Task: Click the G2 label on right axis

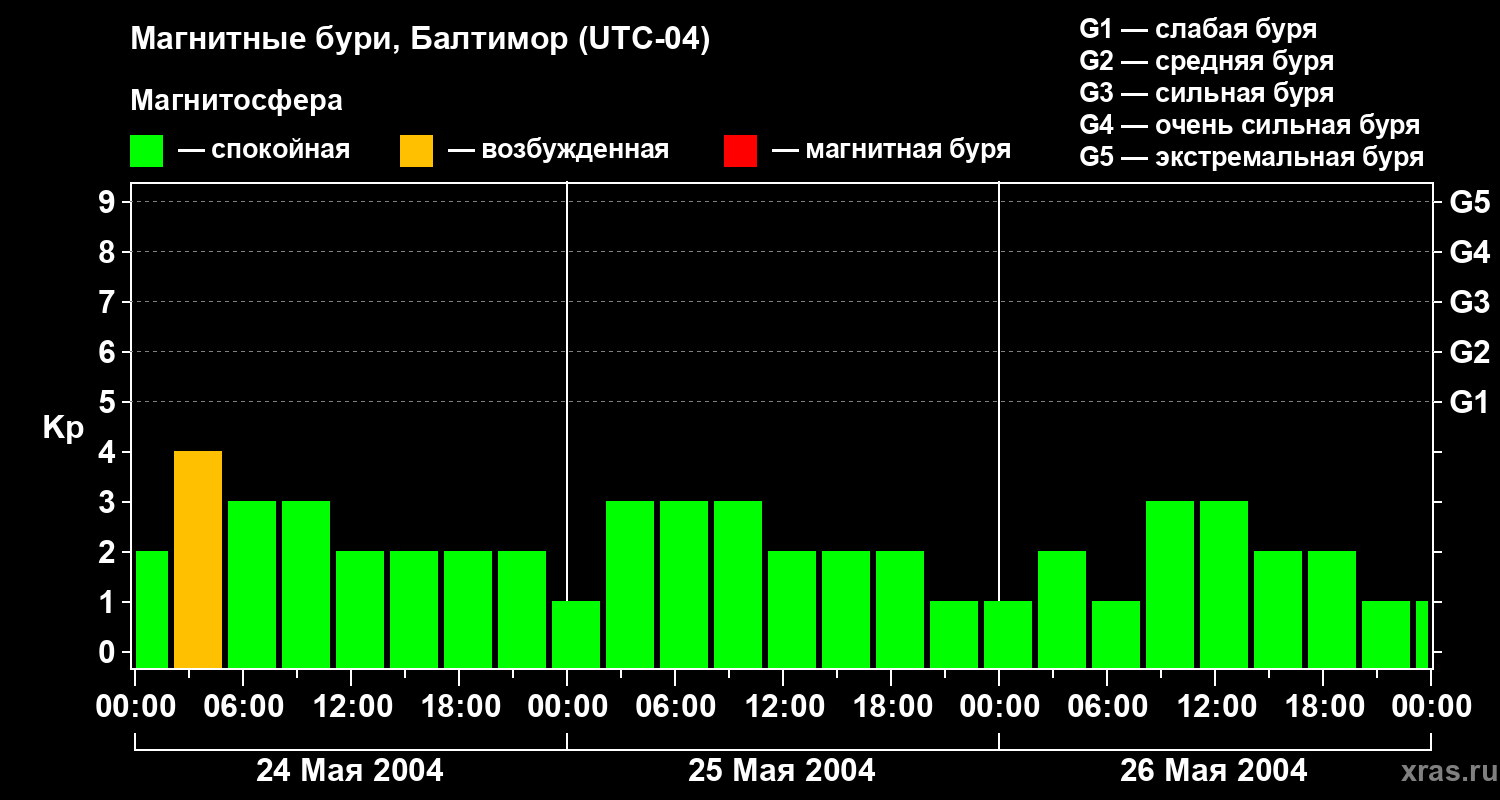Action: [x=1470, y=352]
